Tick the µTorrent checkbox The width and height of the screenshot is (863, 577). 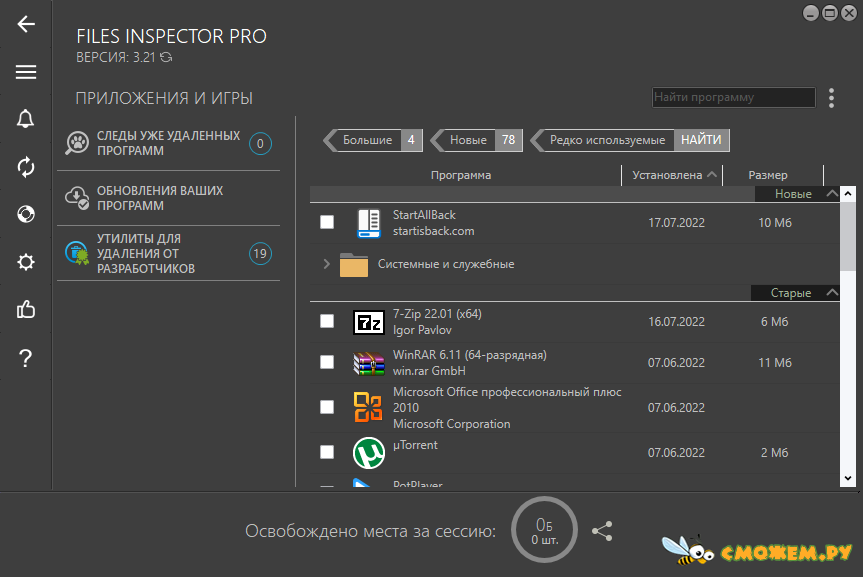pos(327,452)
